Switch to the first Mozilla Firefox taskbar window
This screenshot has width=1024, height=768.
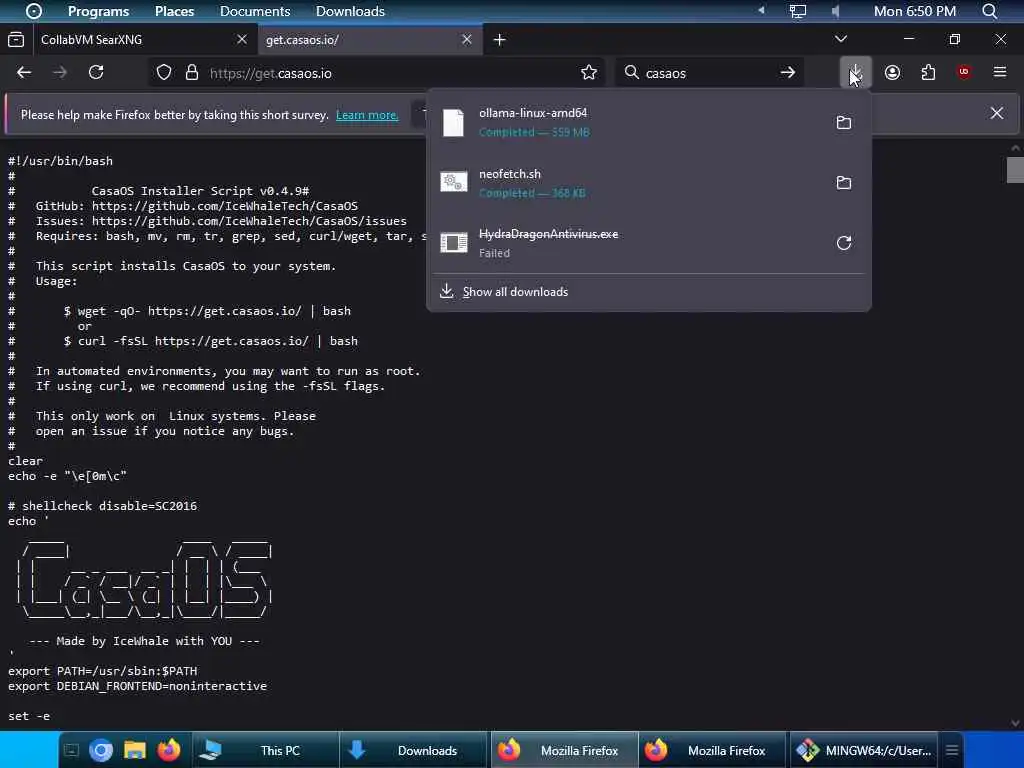coord(564,750)
